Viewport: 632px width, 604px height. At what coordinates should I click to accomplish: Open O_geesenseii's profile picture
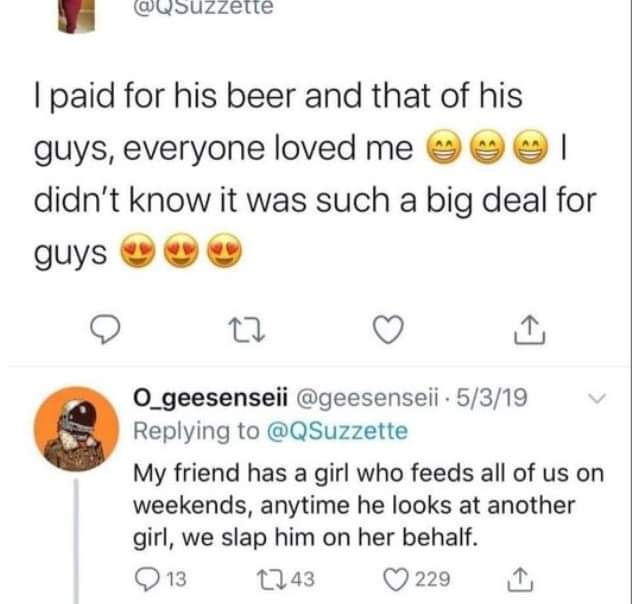point(78,431)
